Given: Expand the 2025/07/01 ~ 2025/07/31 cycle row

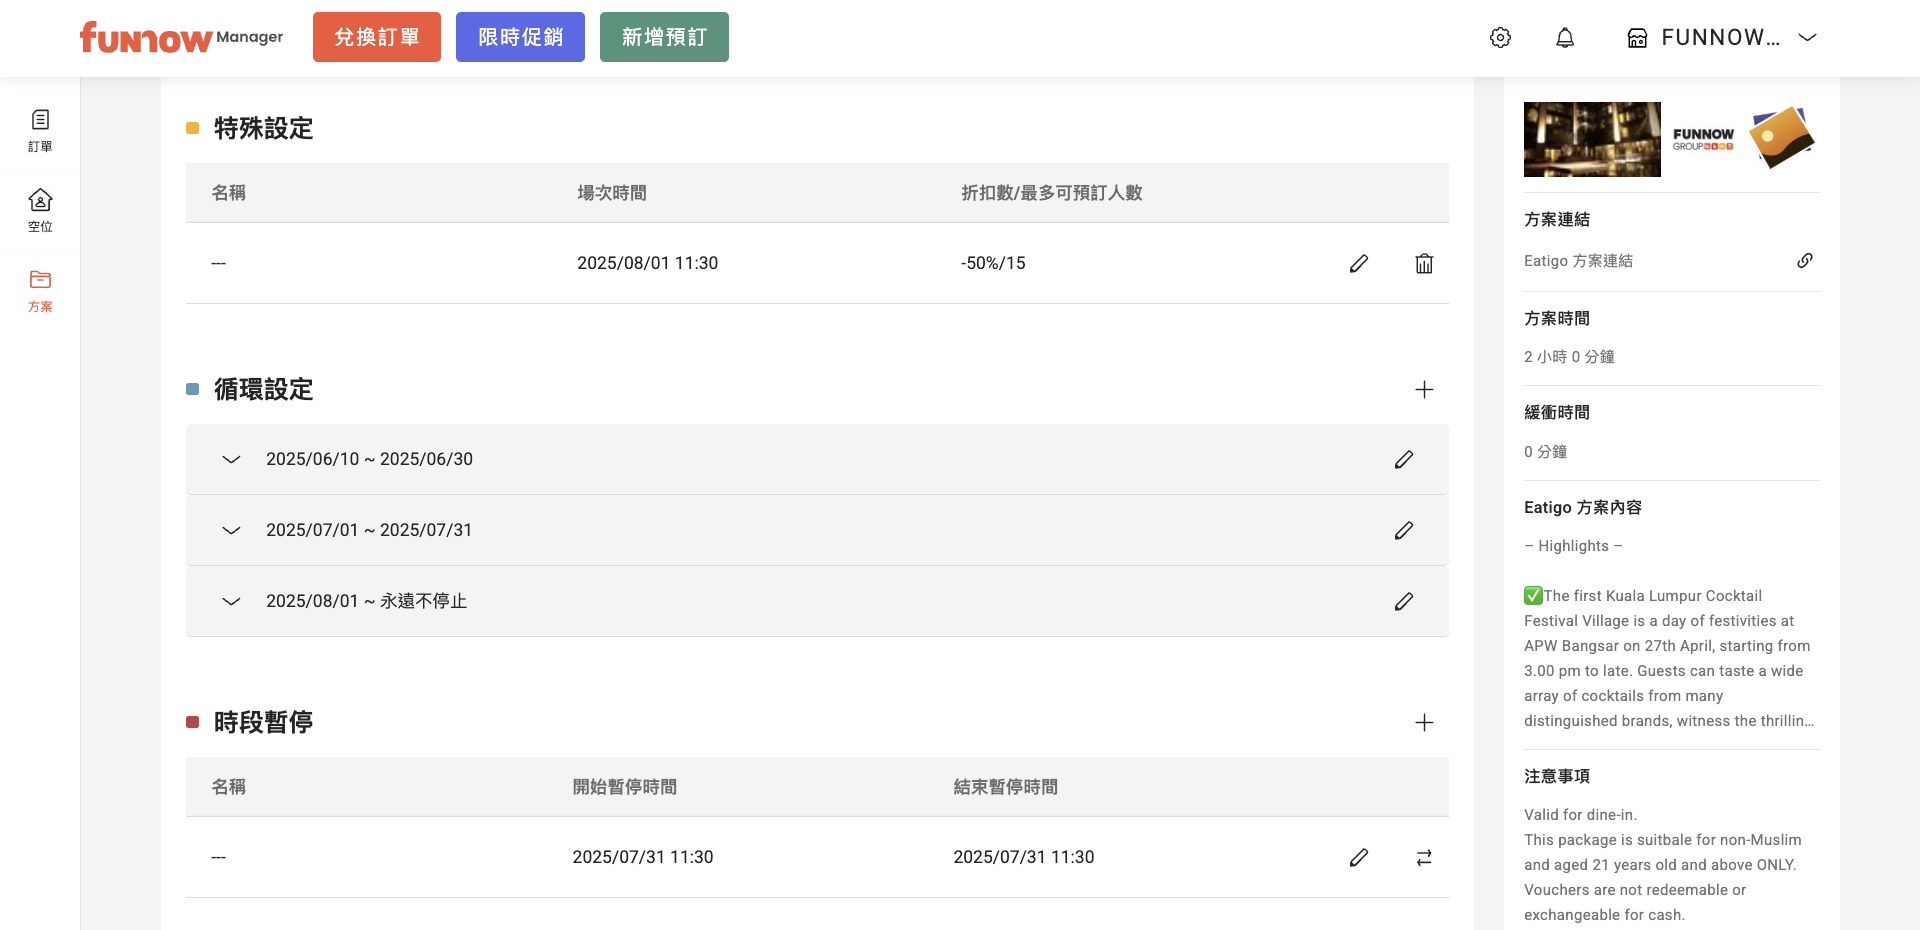Looking at the screenshot, I should (231, 531).
